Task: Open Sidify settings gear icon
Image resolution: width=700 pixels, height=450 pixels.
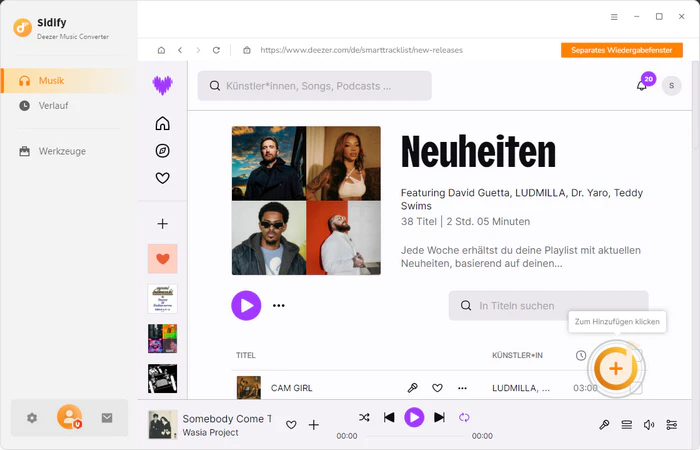Action: pos(32,418)
